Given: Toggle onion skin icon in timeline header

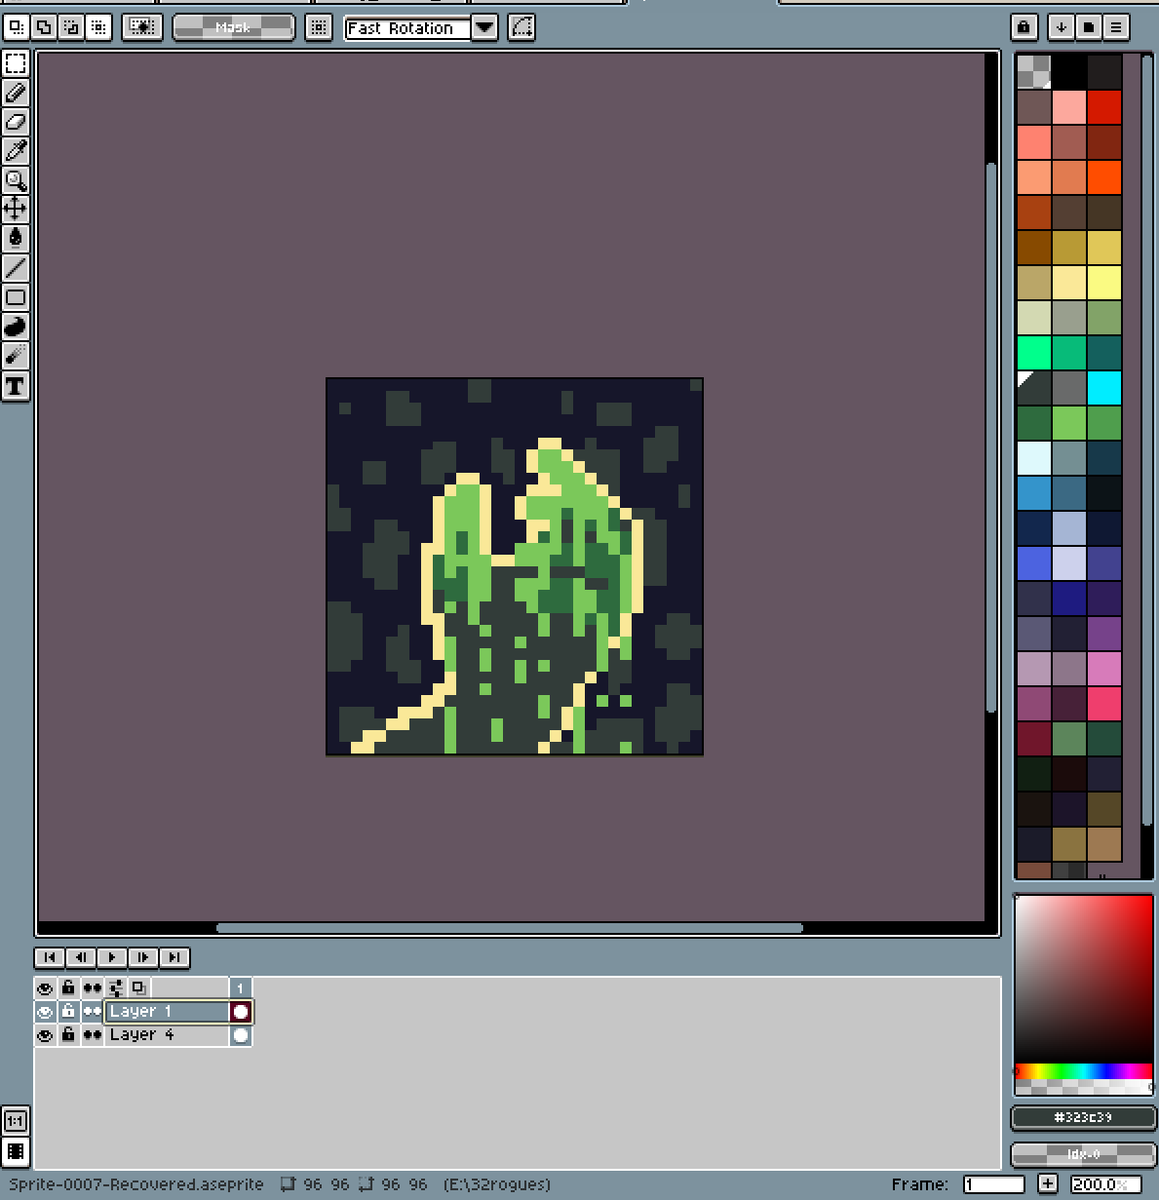Looking at the screenshot, I should click(139, 988).
